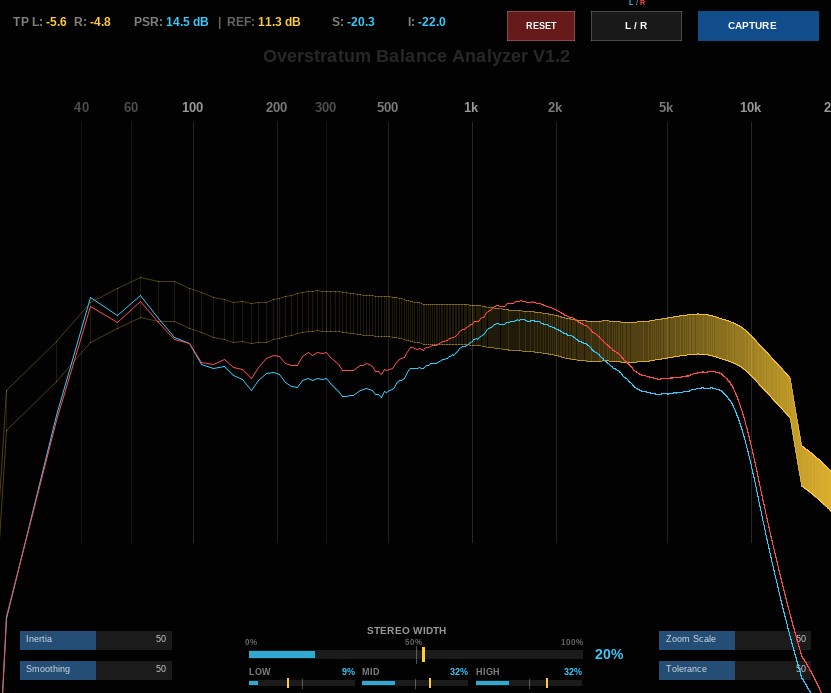Click the 20% stereo width readout
The height and width of the screenshot is (693, 831).
click(x=609, y=654)
